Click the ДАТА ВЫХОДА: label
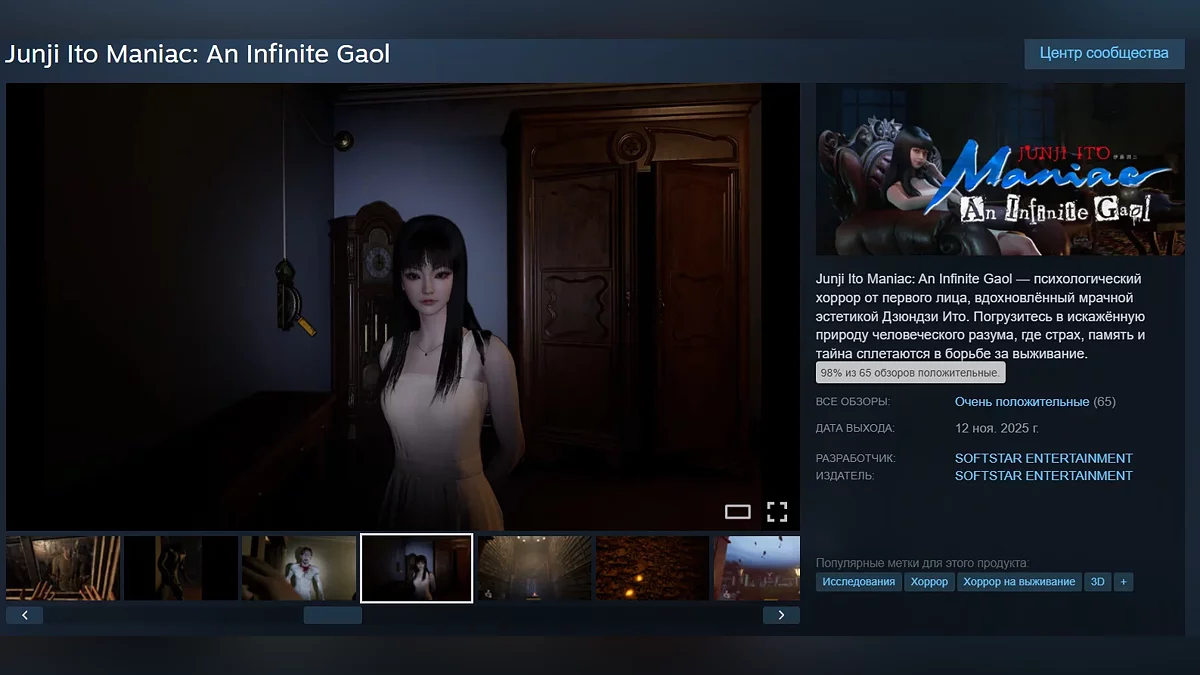This screenshot has height=675, width=1200. (x=855, y=428)
